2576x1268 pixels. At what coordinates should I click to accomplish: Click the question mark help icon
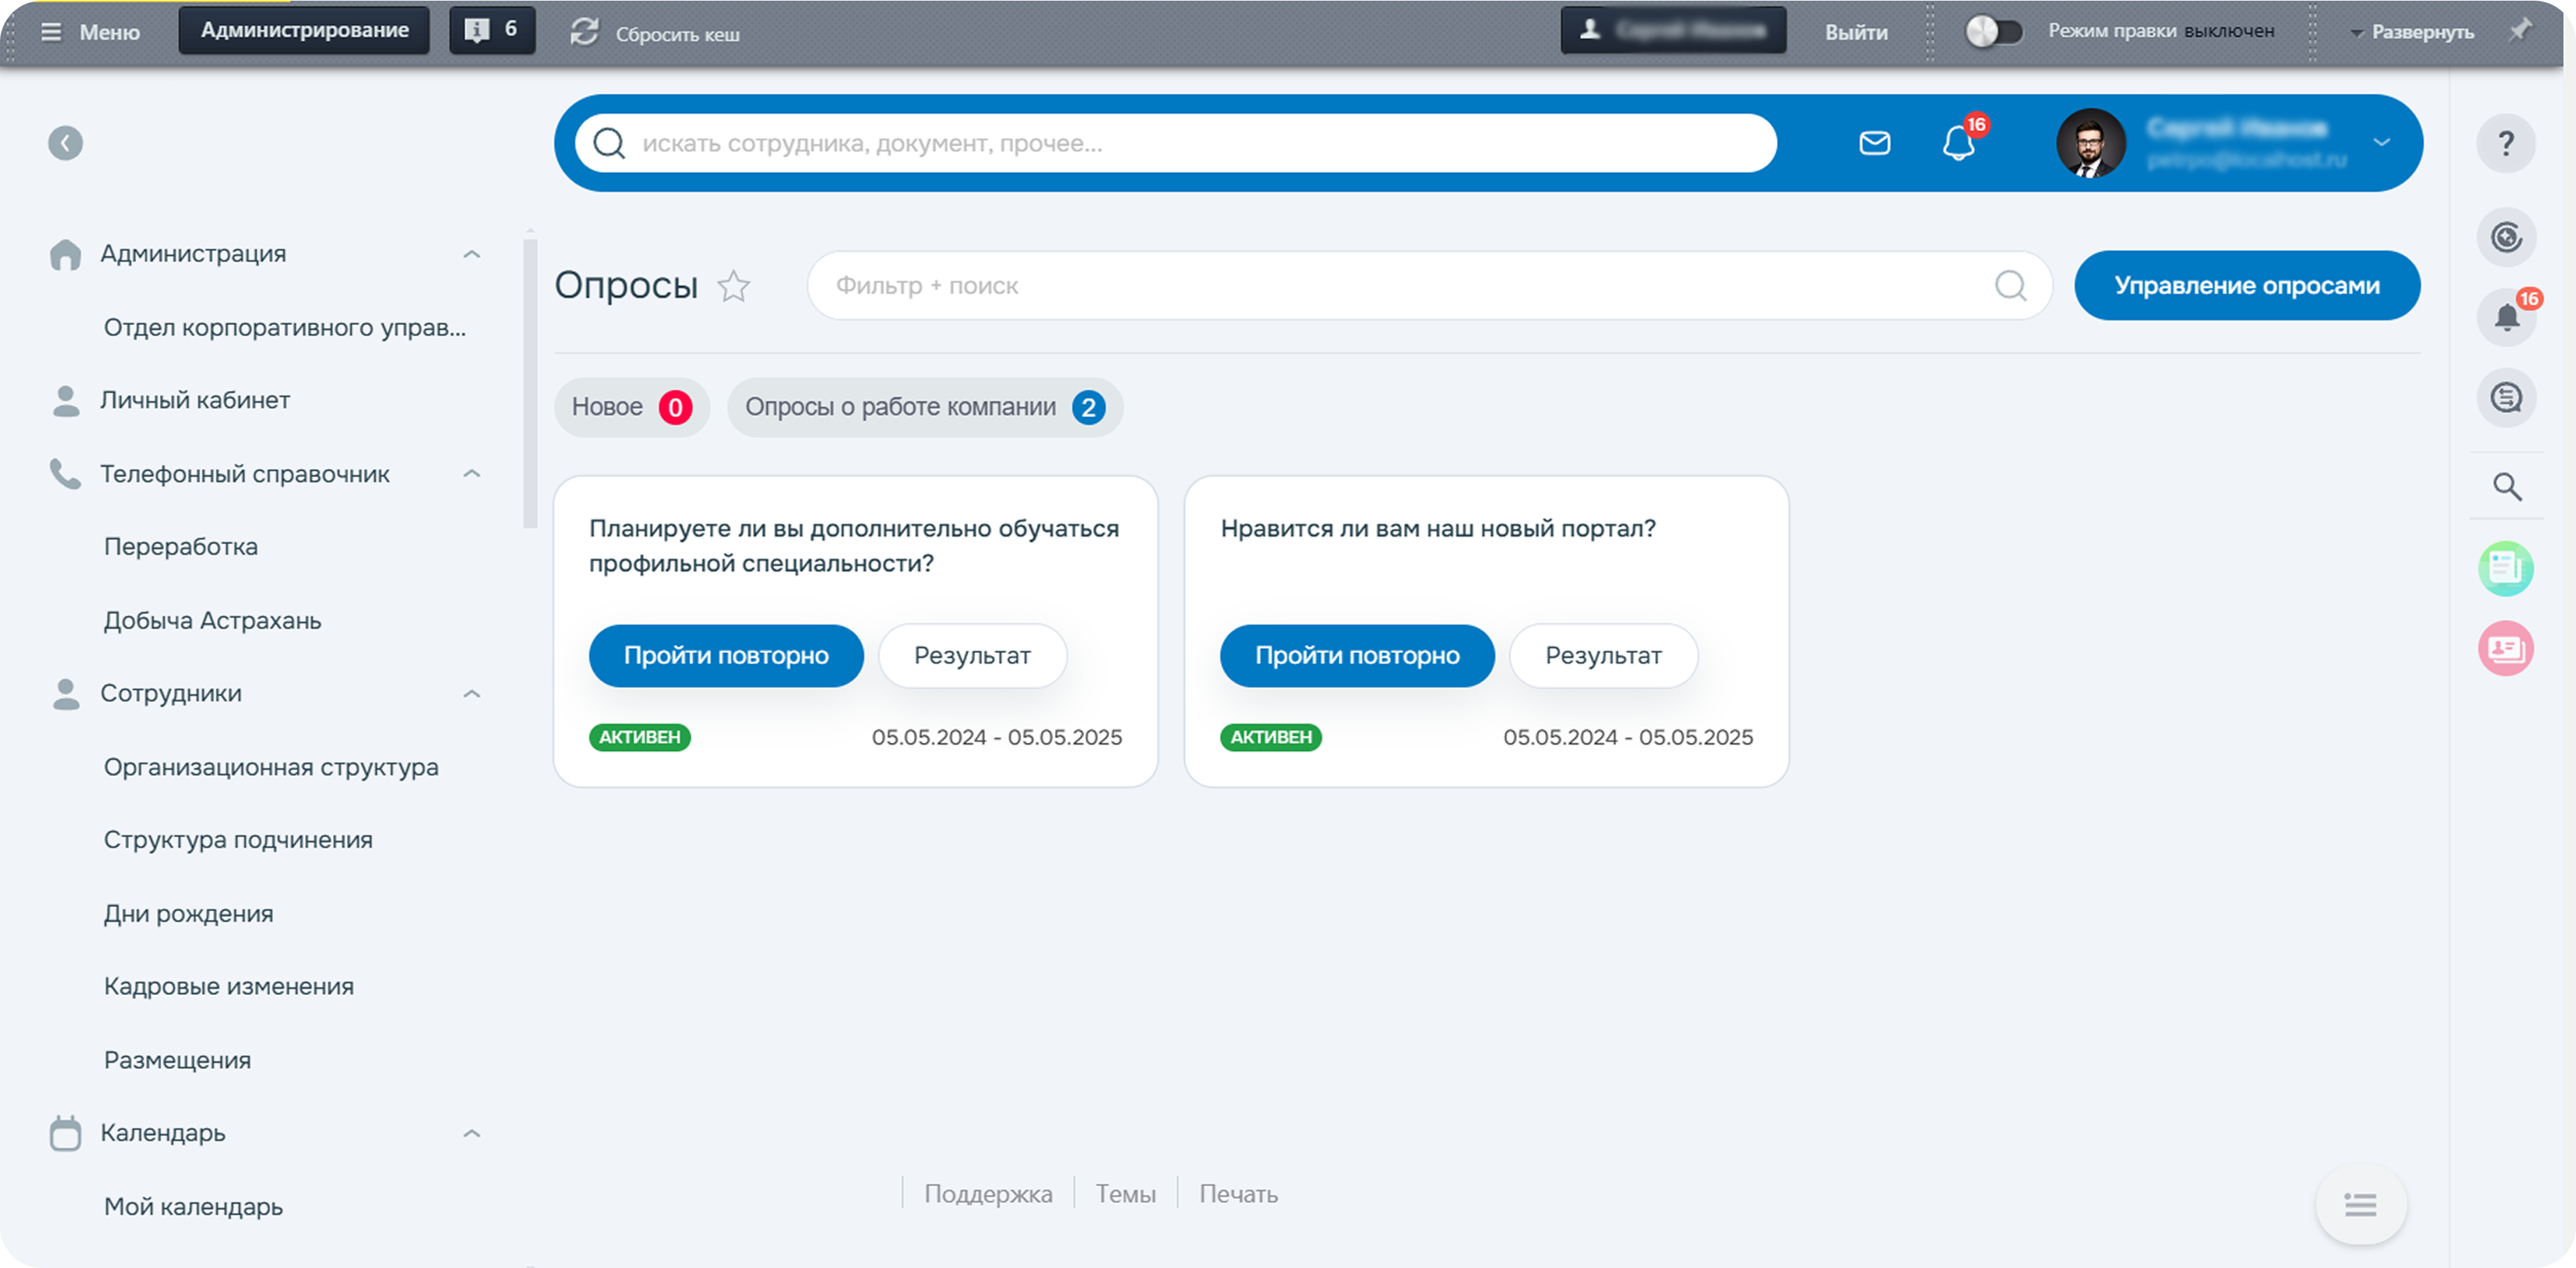pos(2505,143)
